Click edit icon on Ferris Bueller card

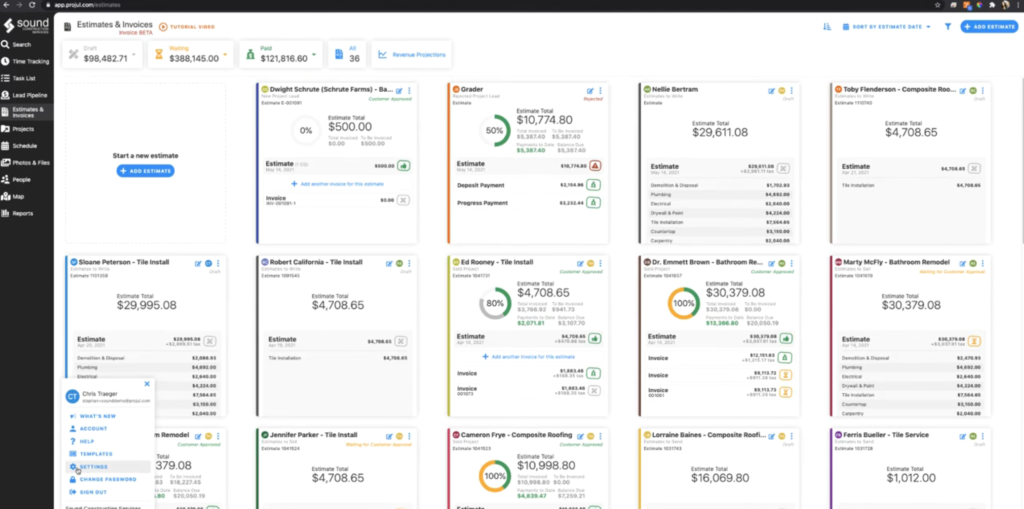click(963, 436)
